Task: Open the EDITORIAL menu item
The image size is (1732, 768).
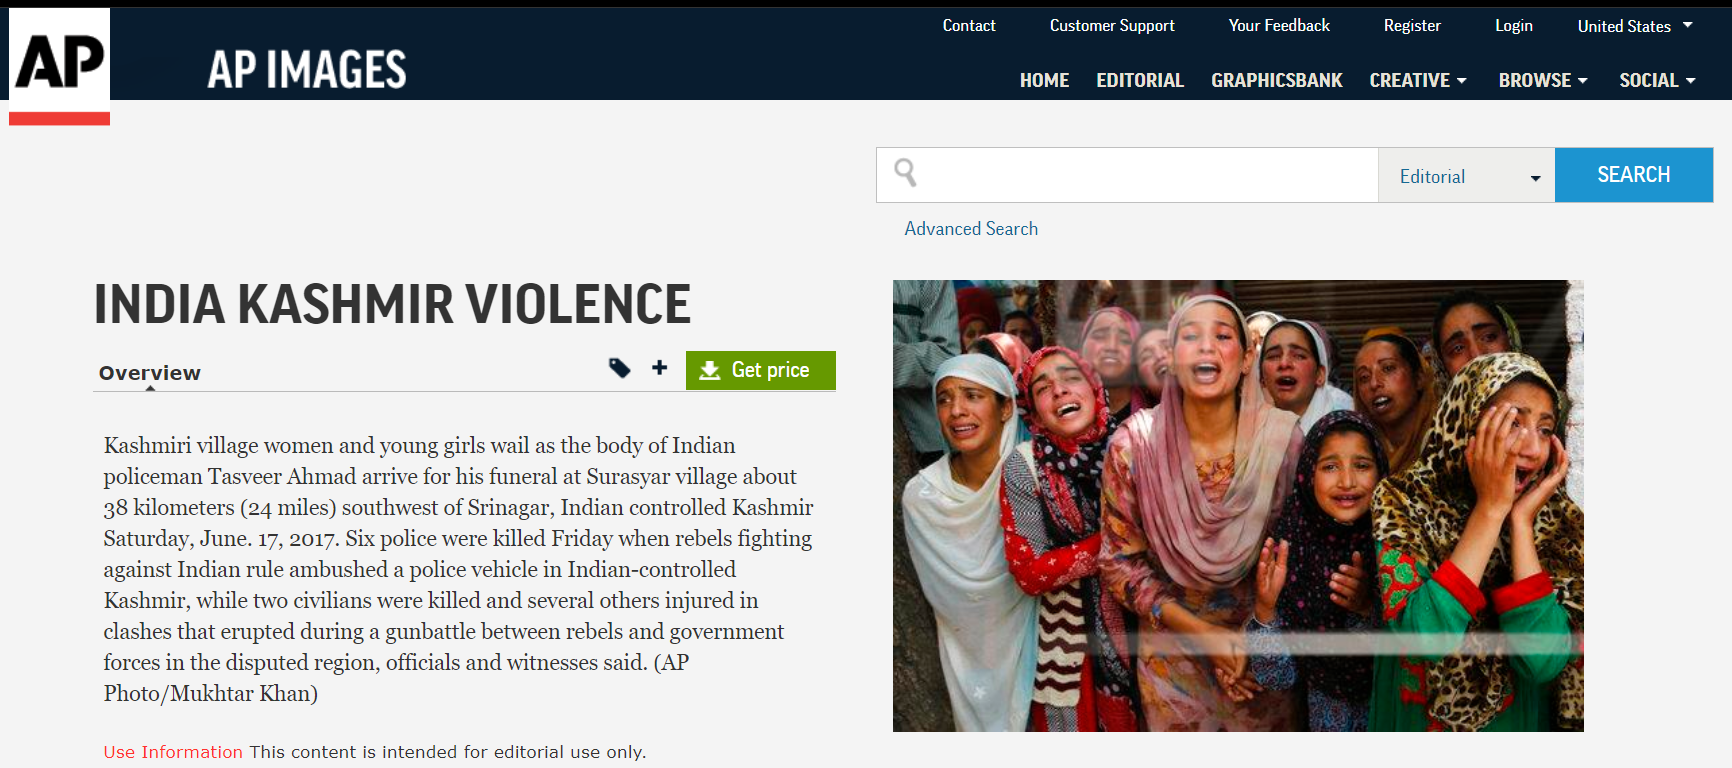Action: coord(1140,80)
